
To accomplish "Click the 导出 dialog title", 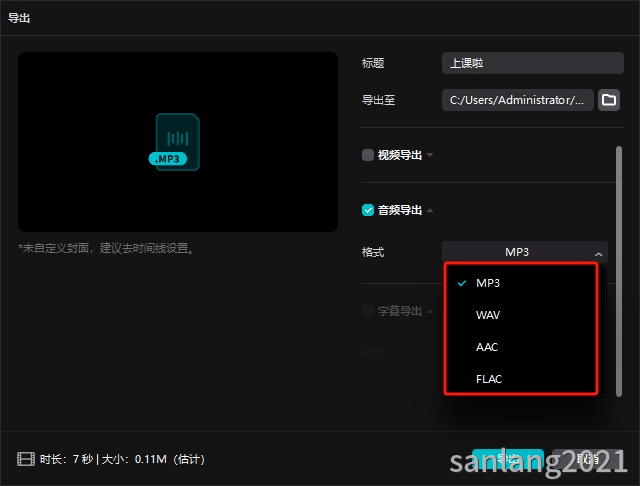I will [x=19, y=18].
